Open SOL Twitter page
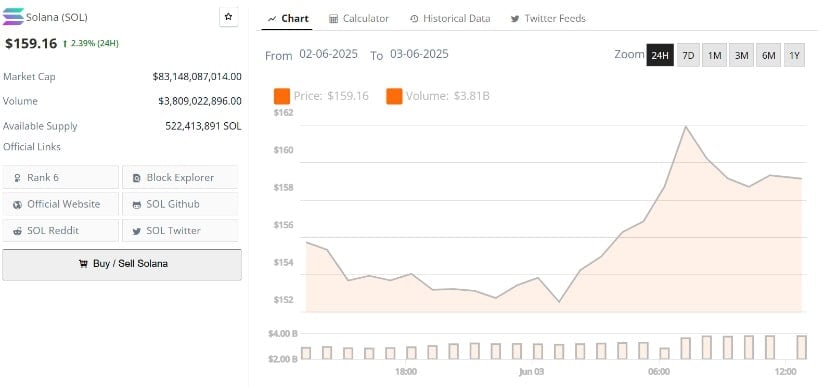Screen dimensions: 825x387 180,230
